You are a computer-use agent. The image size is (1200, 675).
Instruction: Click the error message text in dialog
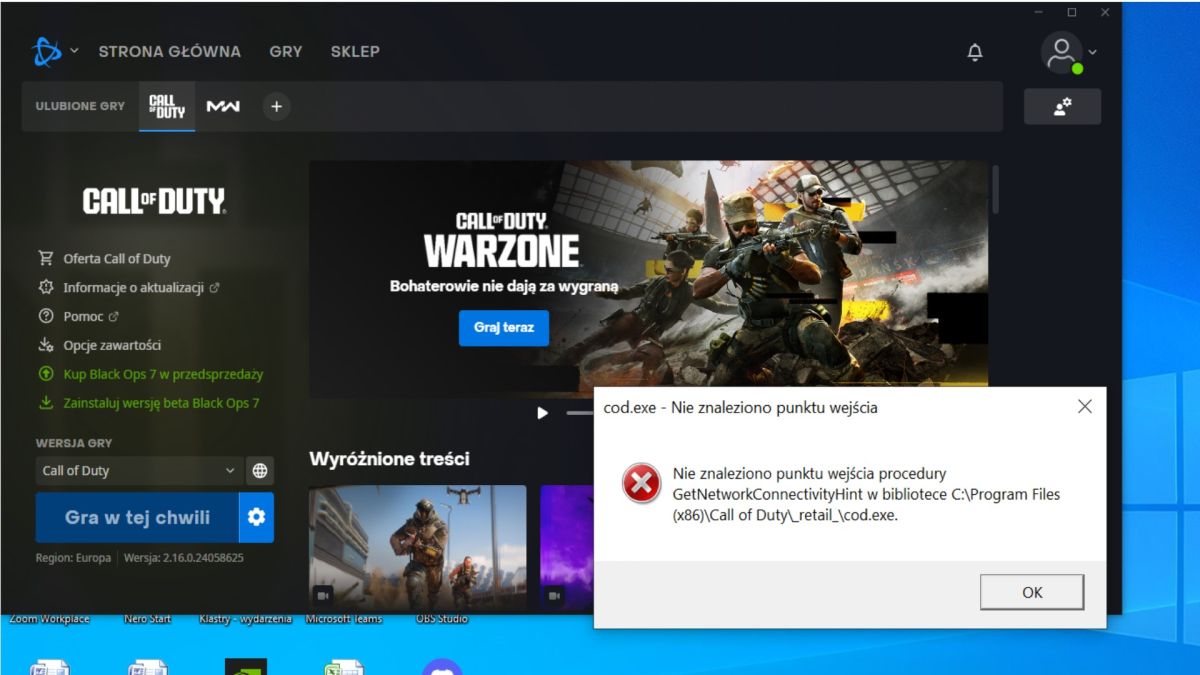pos(866,494)
